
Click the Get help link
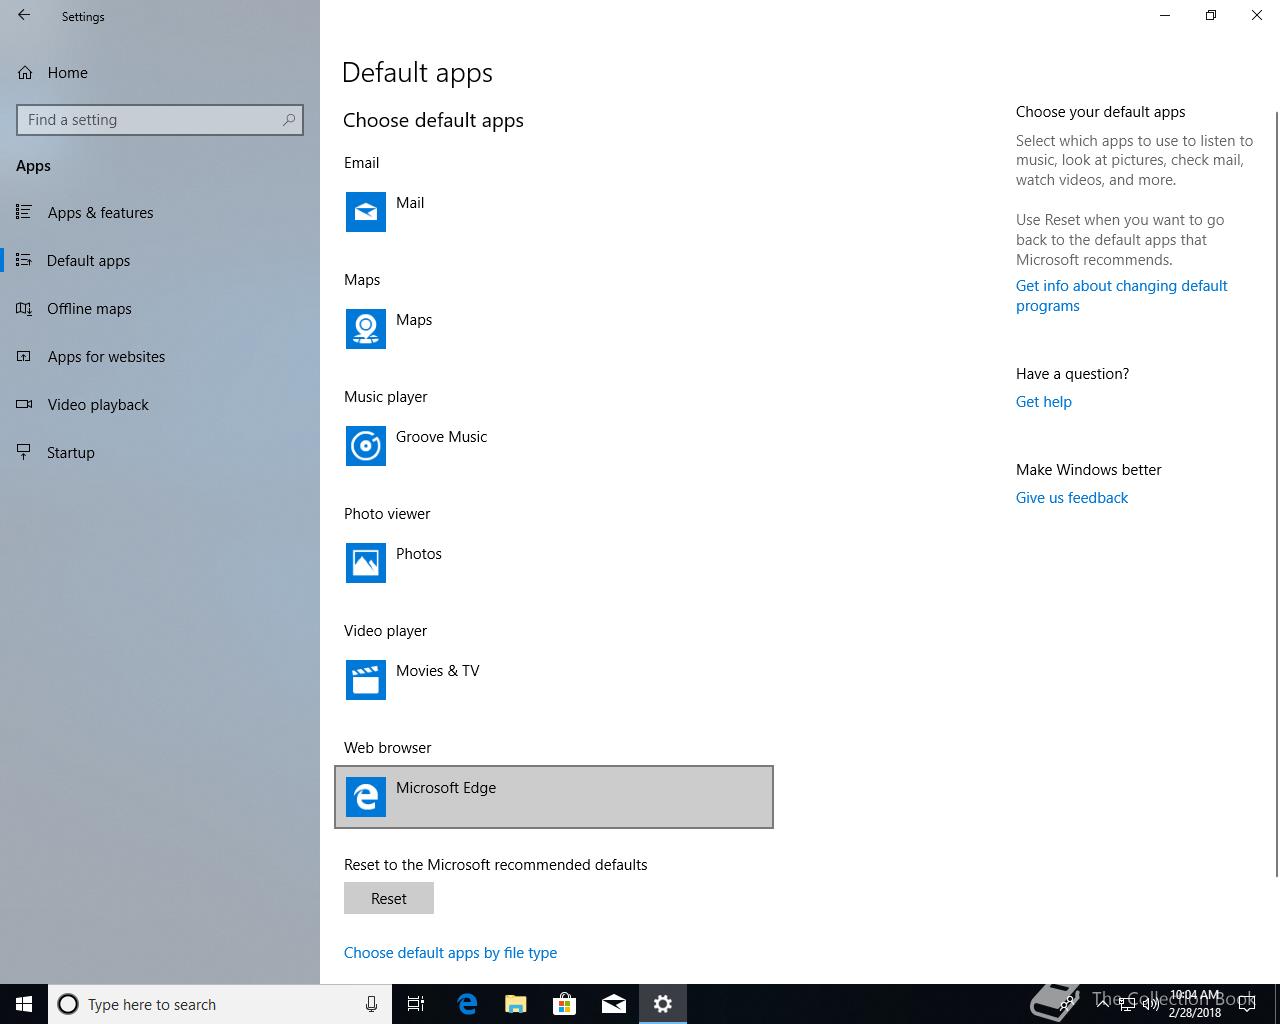click(x=1043, y=402)
